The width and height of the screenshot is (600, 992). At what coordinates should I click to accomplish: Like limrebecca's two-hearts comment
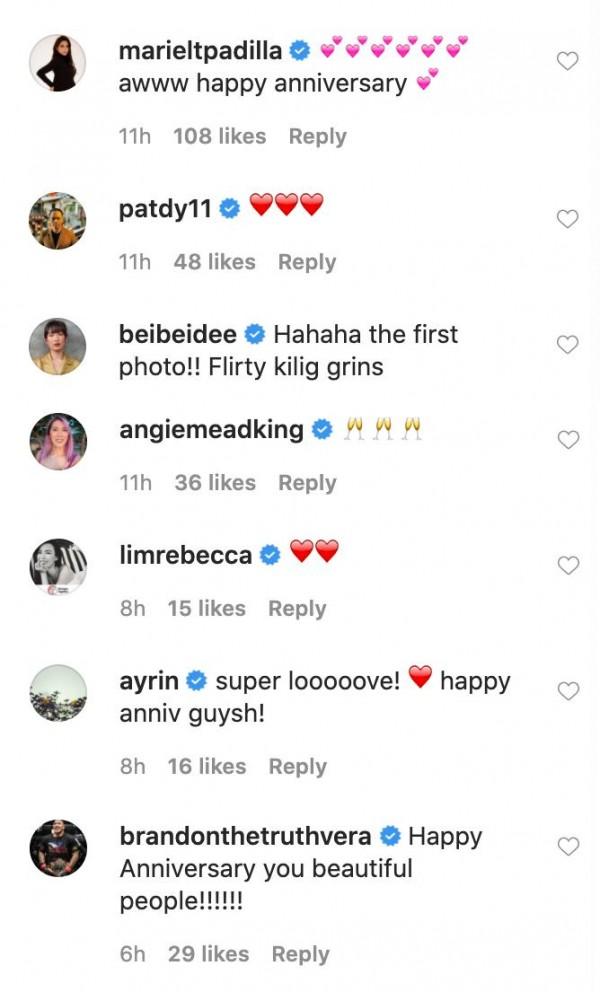567,566
